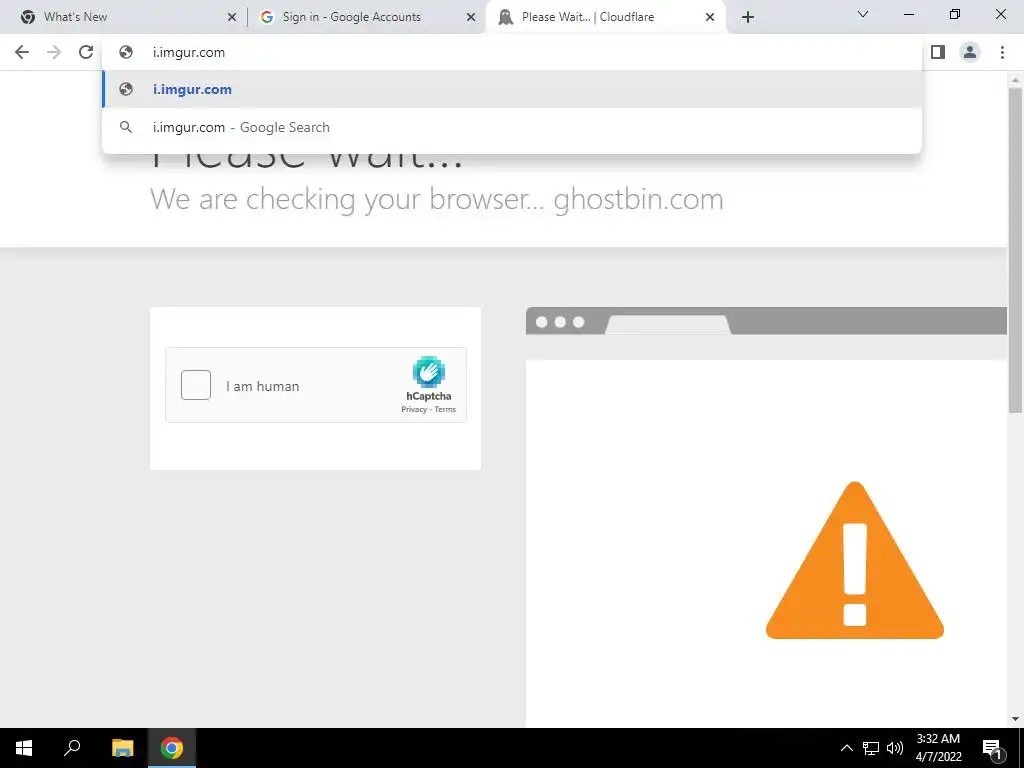Close the Cloudflare tab
Screen dimensions: 1024x768
710,18
